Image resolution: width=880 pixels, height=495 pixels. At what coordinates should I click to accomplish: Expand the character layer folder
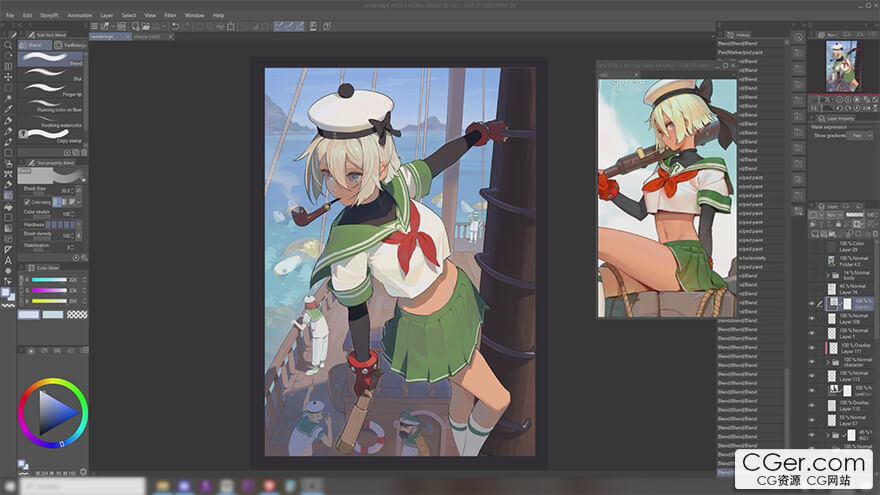pos(828,364)
